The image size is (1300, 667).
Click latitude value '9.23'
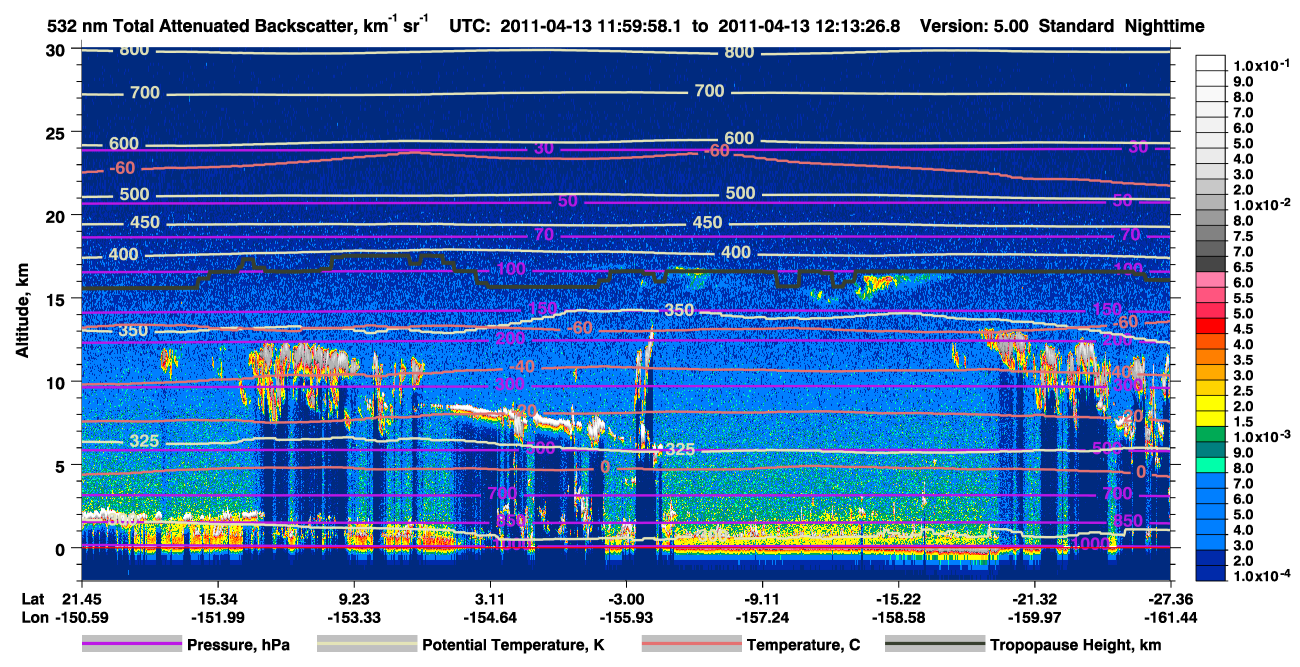tap(354, 597)
